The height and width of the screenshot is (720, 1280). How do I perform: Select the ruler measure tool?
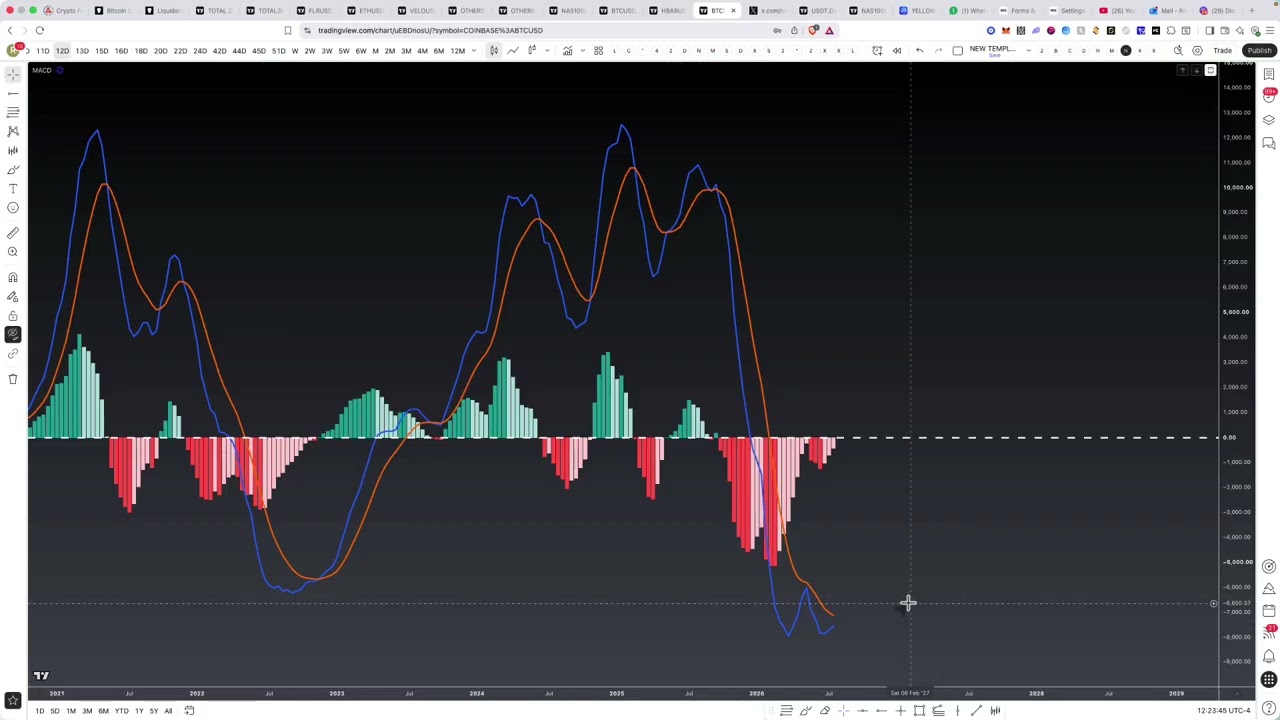pos(13,233)
